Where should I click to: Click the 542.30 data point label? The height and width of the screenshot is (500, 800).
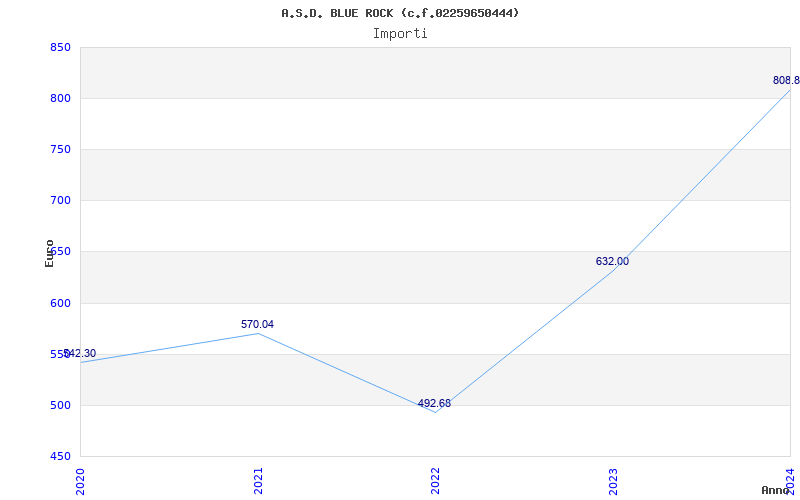click(80, 353)
